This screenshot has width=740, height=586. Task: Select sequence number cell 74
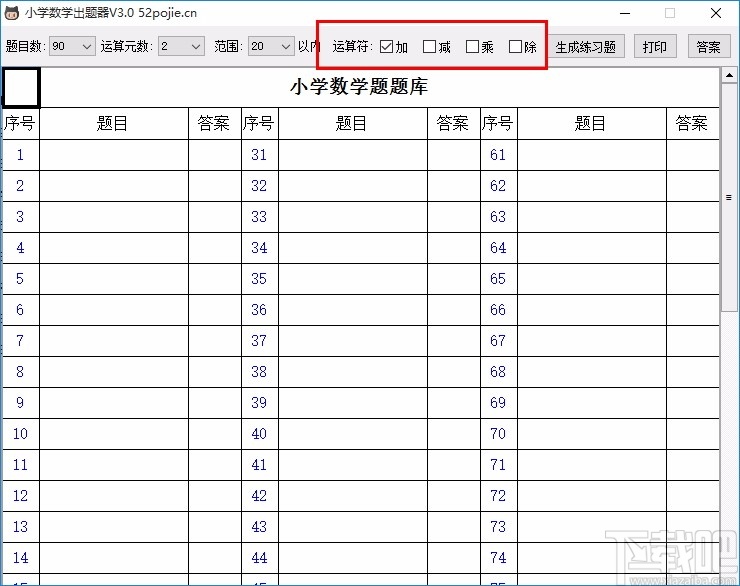pyautogui.click(x=499, y=558)
